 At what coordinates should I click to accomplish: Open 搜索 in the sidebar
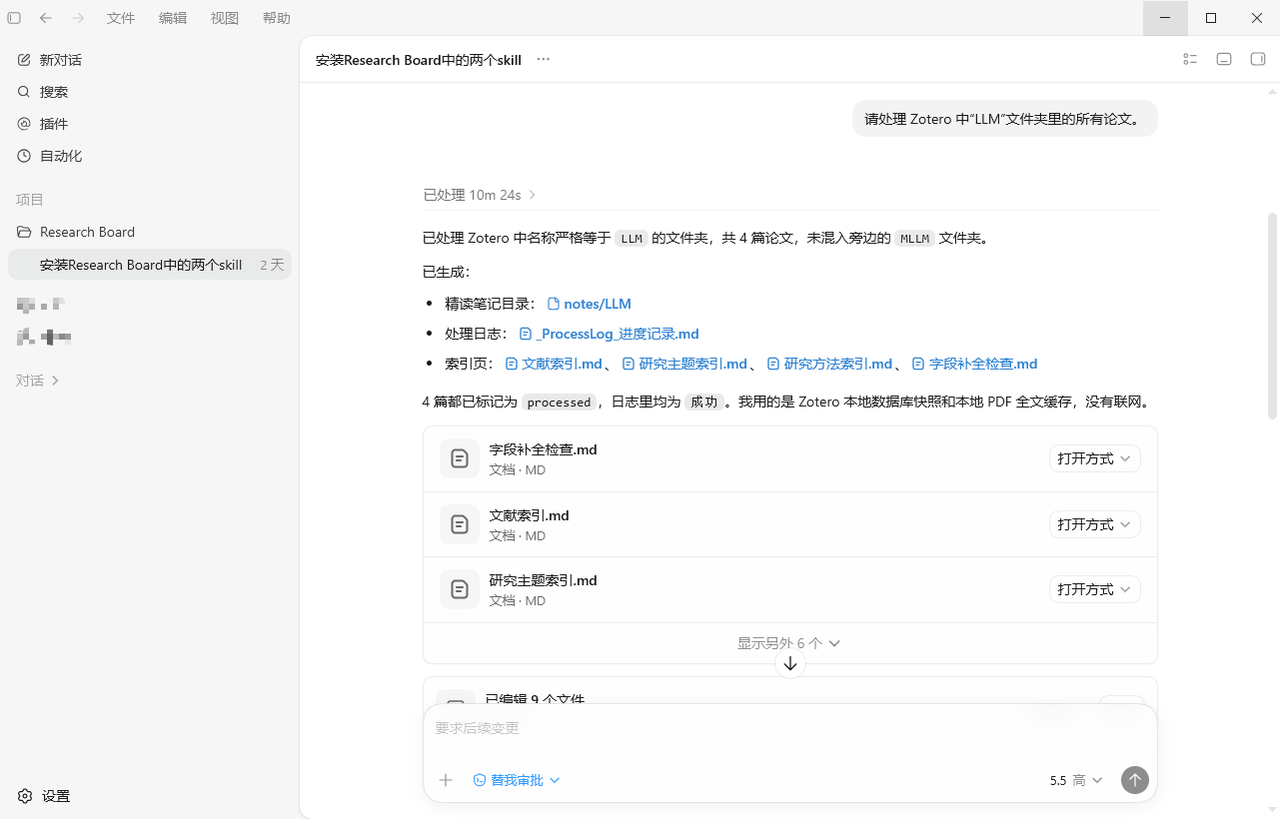pyautogui.click(x=150, y=92)
